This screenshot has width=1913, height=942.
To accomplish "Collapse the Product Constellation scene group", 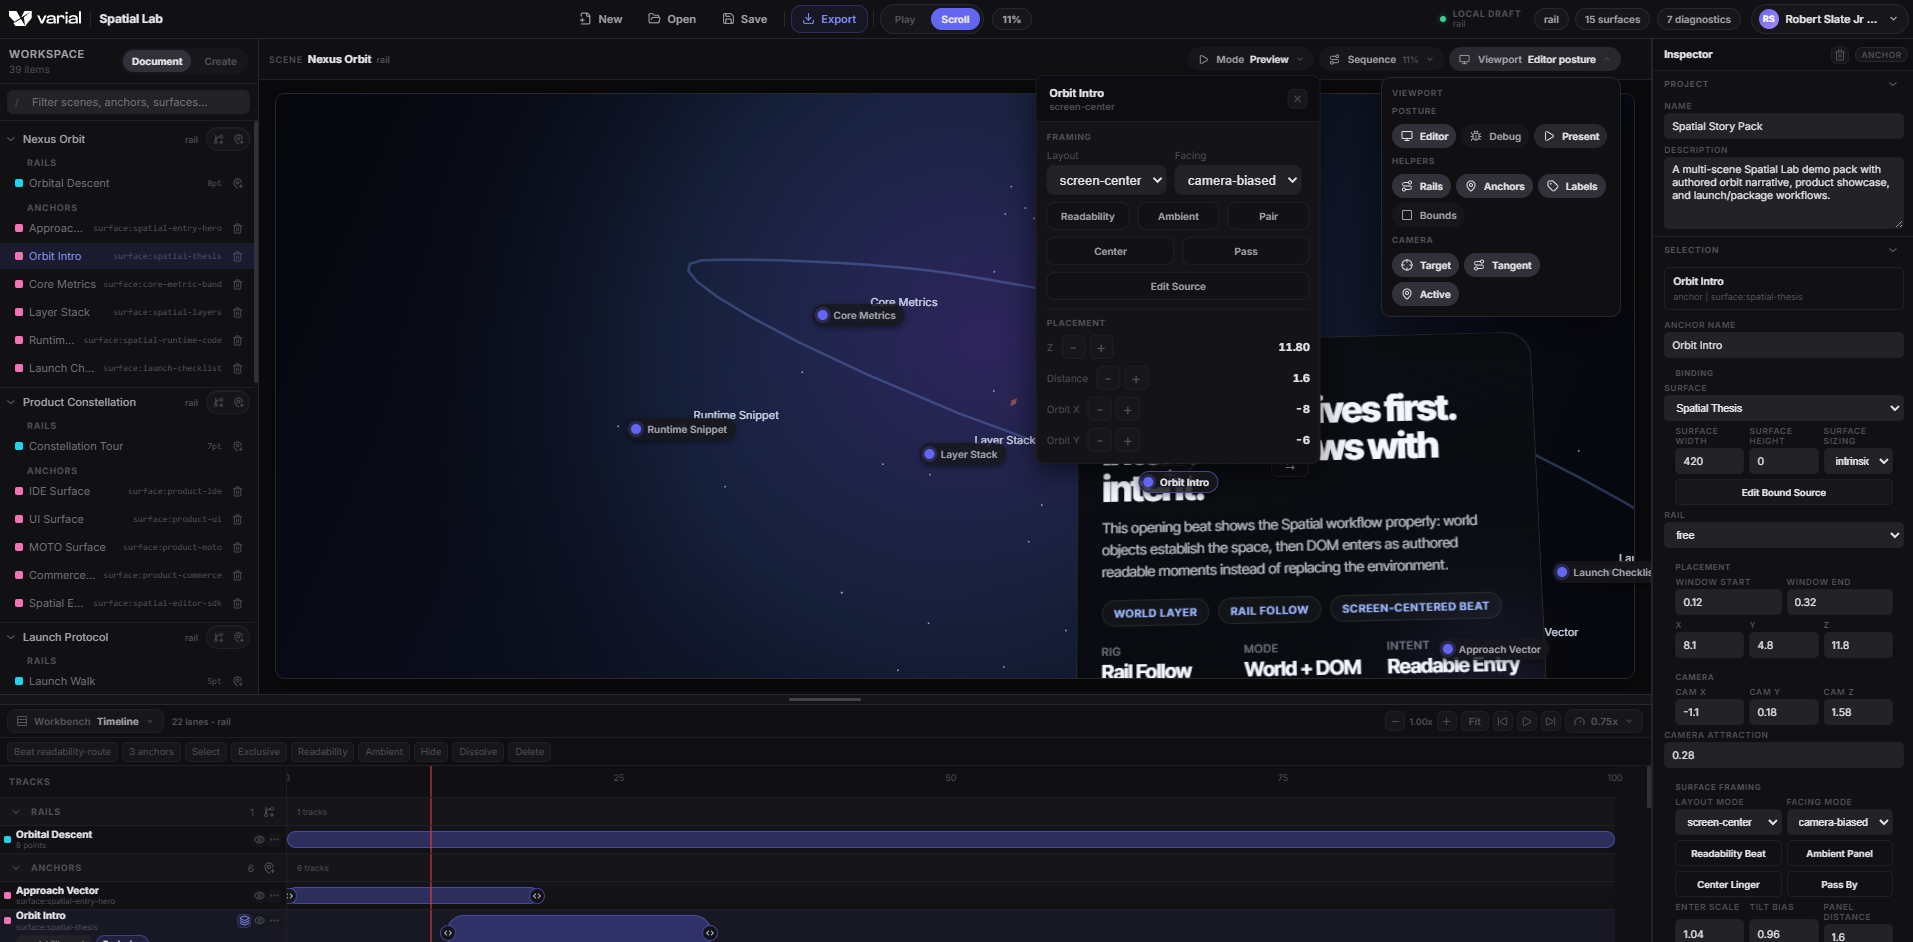I will click(x=11, y=402).
